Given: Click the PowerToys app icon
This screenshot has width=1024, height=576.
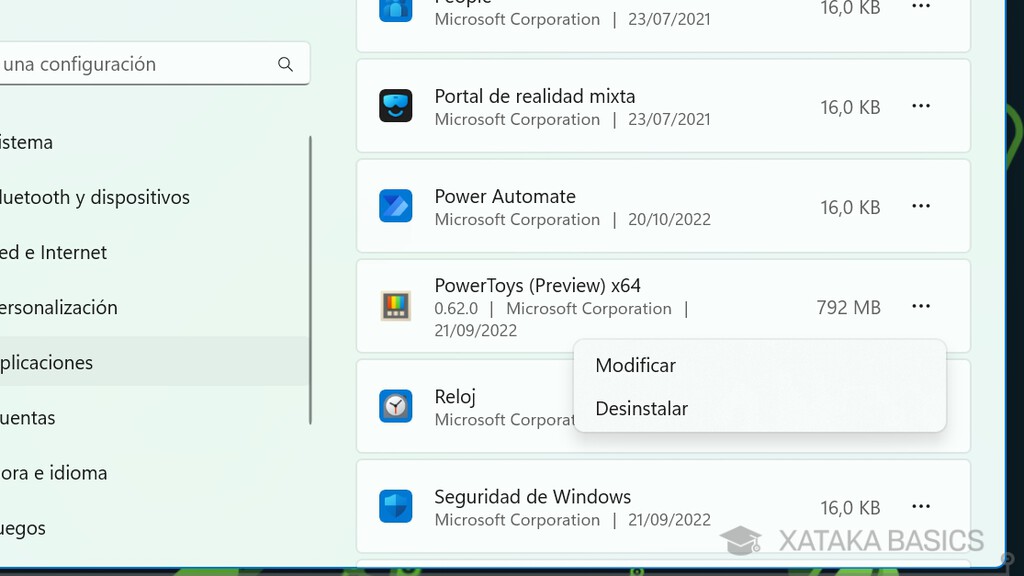Looking at the screenshot, I should coord(396,306).
